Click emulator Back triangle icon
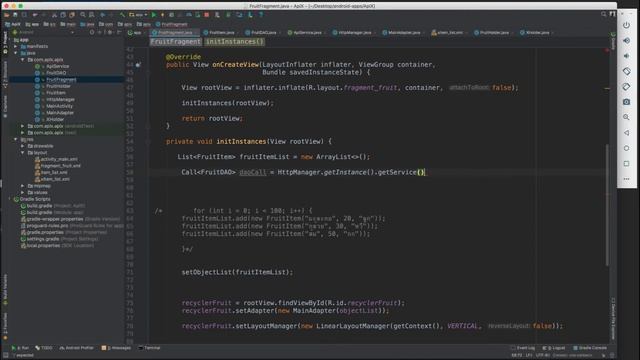This screenshot has width=640, height=360. 626,133
